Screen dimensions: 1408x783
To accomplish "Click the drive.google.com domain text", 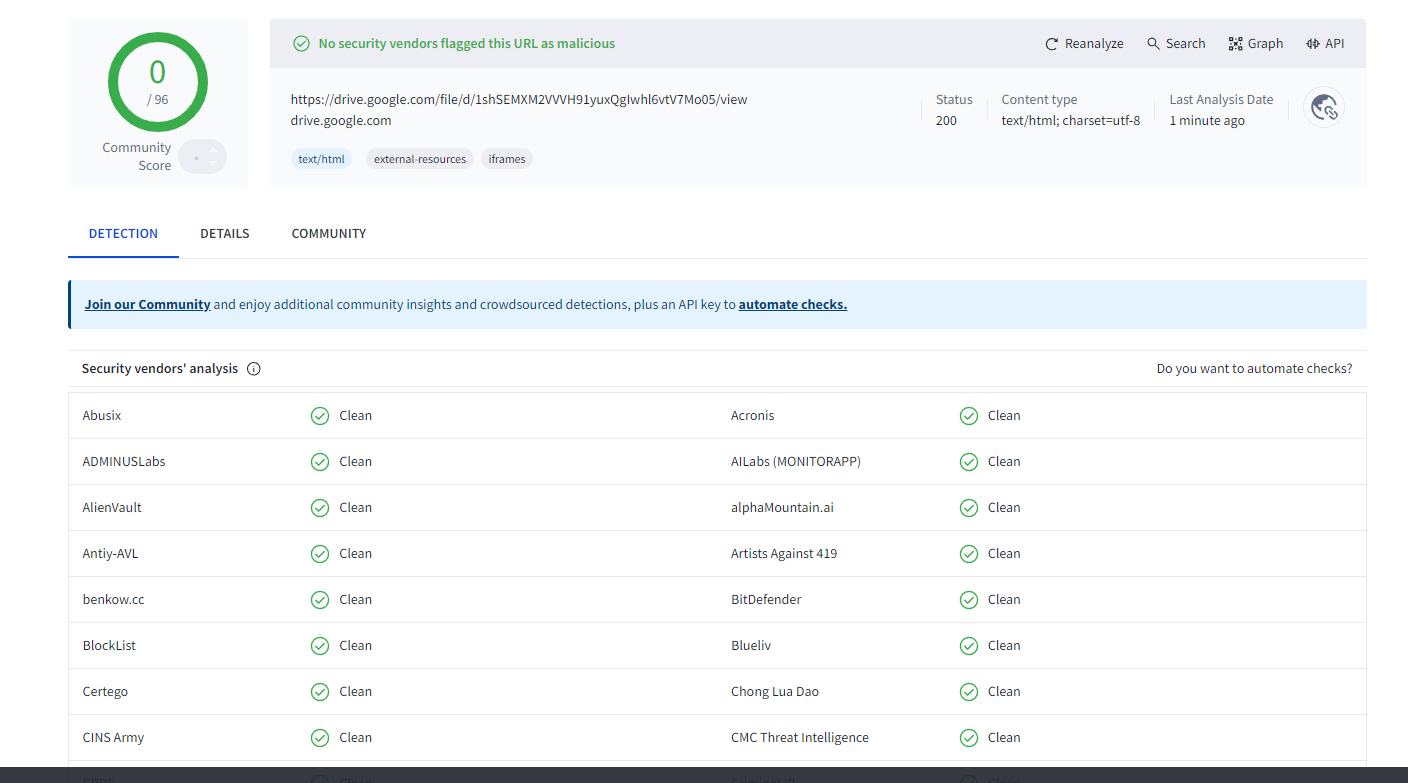I will tap(341, 121).
